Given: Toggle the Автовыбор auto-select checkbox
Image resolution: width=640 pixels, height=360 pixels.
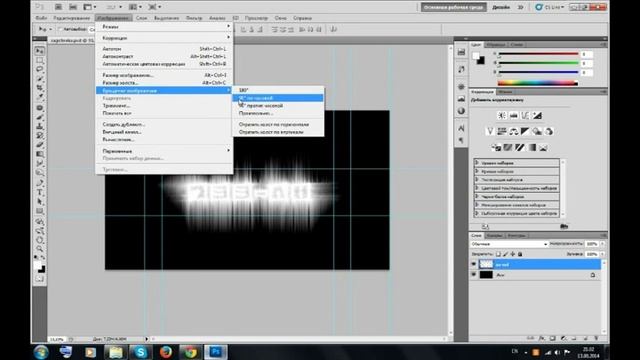Looking at the screenshot, I should pos(60,29).
